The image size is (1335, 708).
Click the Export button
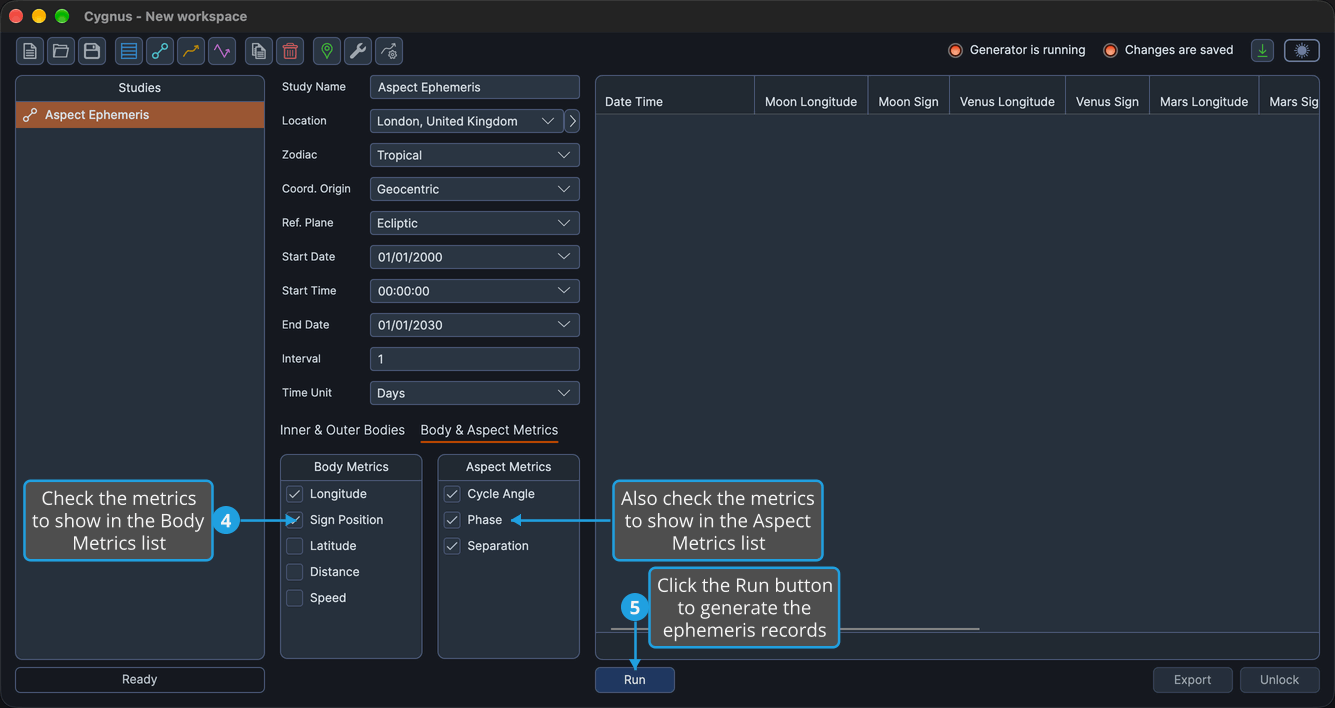coord(1192,680)
